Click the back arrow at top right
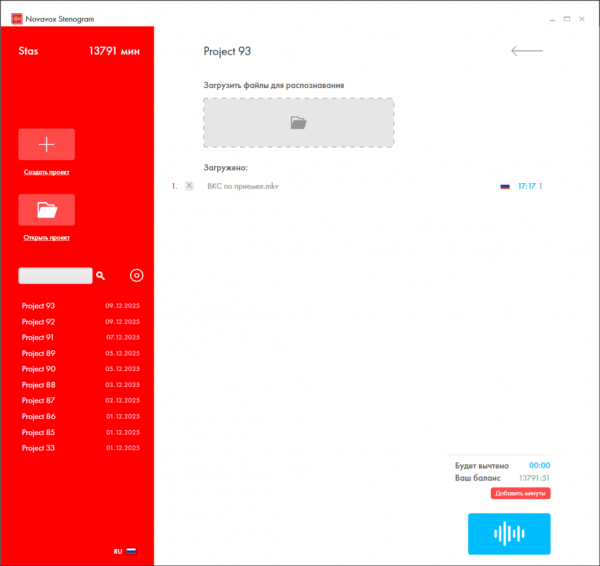This screenshot has width=600, height=566. click(x=526, y=51)
